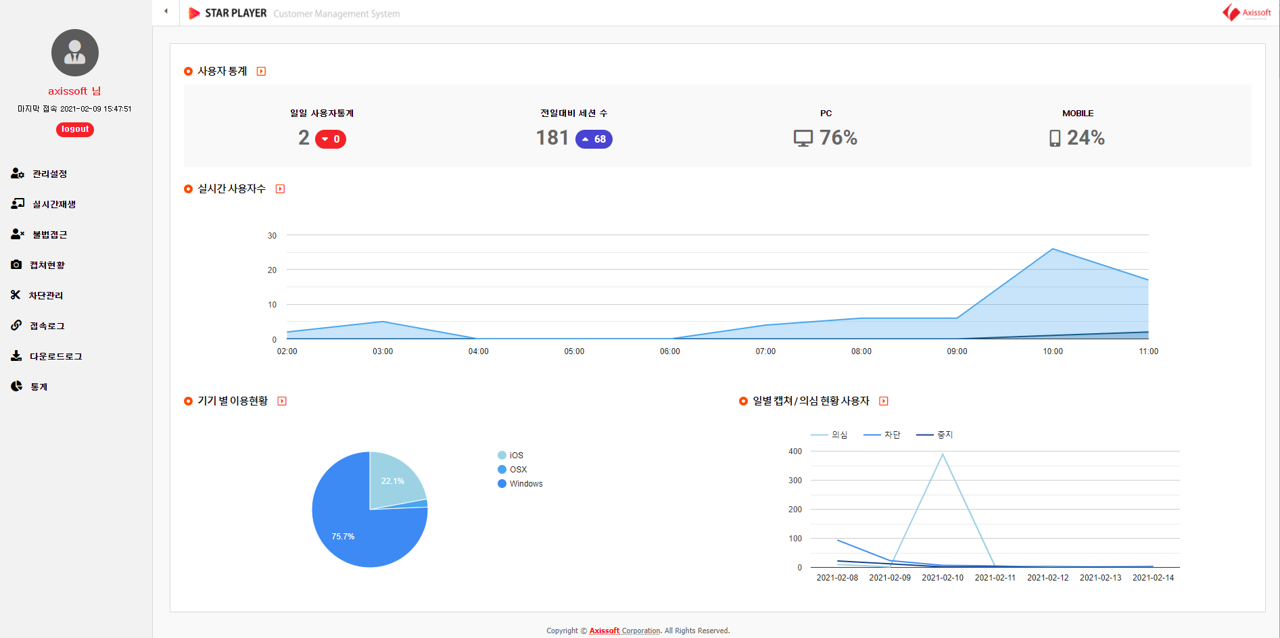
Task: Expand 실시간 사용자수 details arrow icon
Action: click(x=280, y=189)
